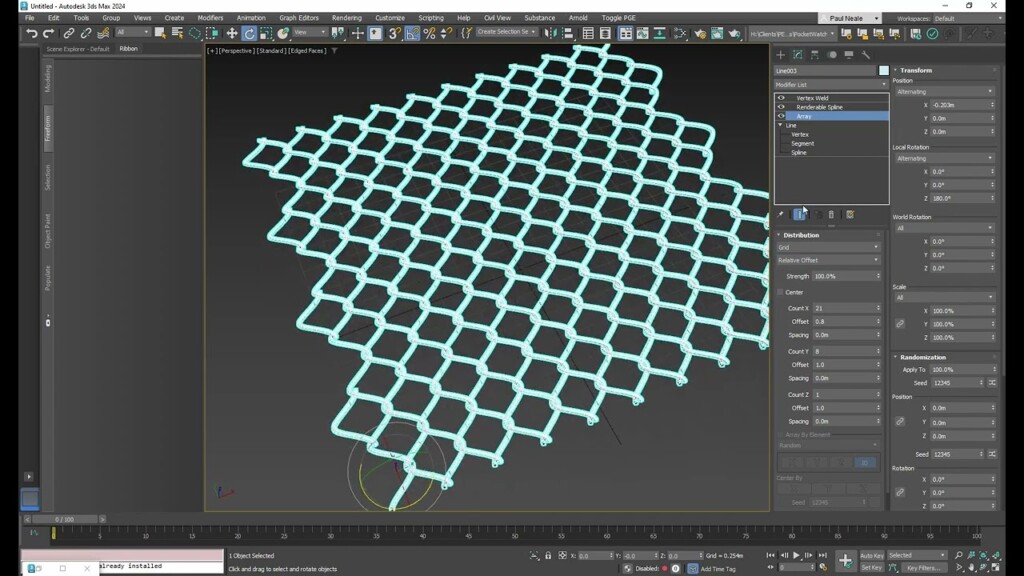
Task: Toggle visibility of the Renderable Spline modifier
Action: click(781, 107)
